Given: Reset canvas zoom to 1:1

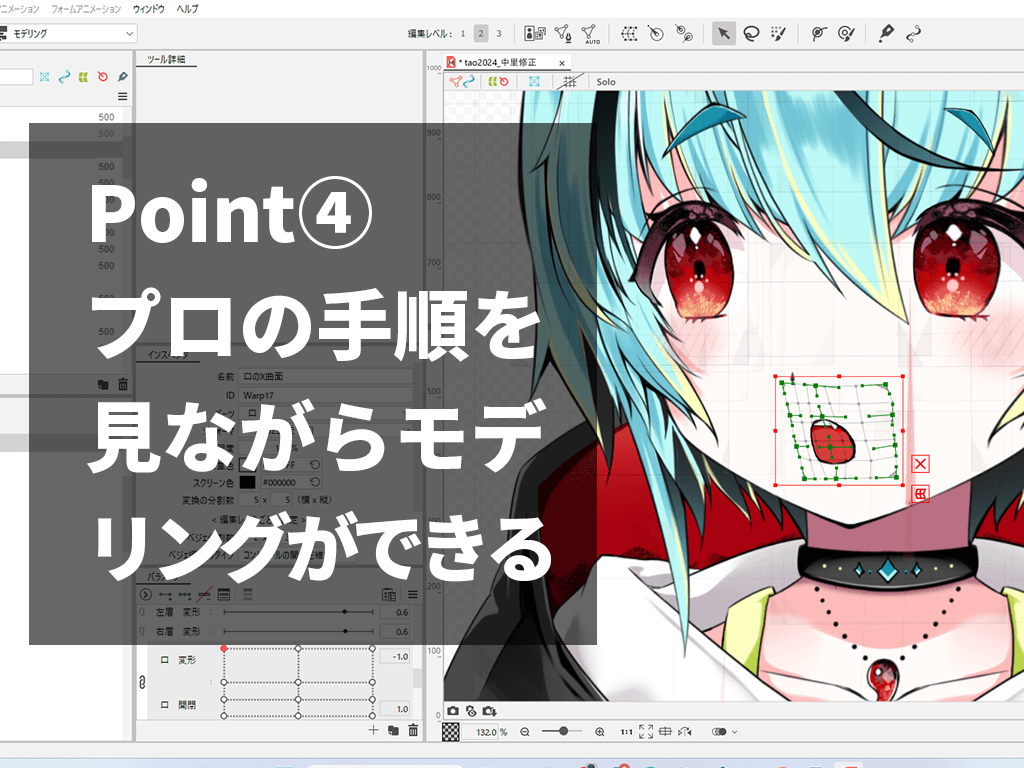Looking at the screenshot, I should click(x=626, y=732).
